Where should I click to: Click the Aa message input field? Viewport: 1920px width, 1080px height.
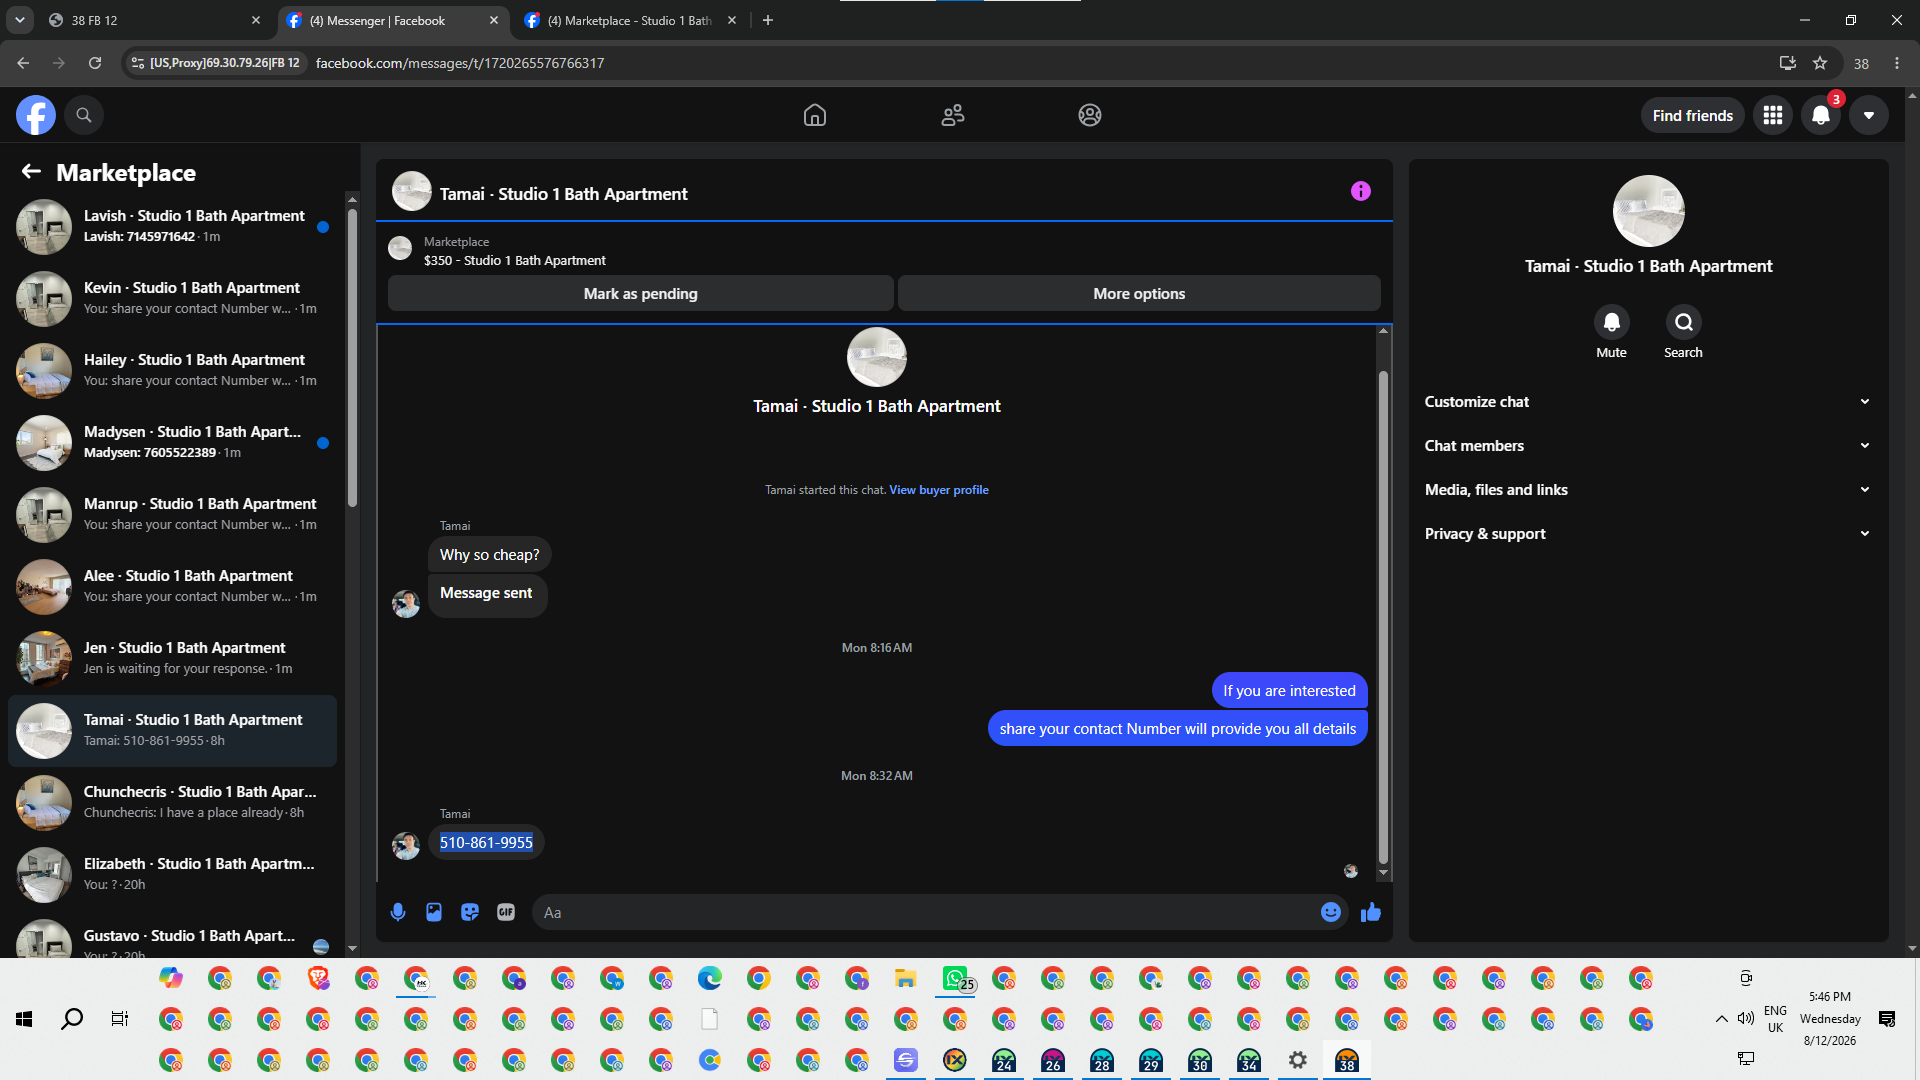[925, 912]
